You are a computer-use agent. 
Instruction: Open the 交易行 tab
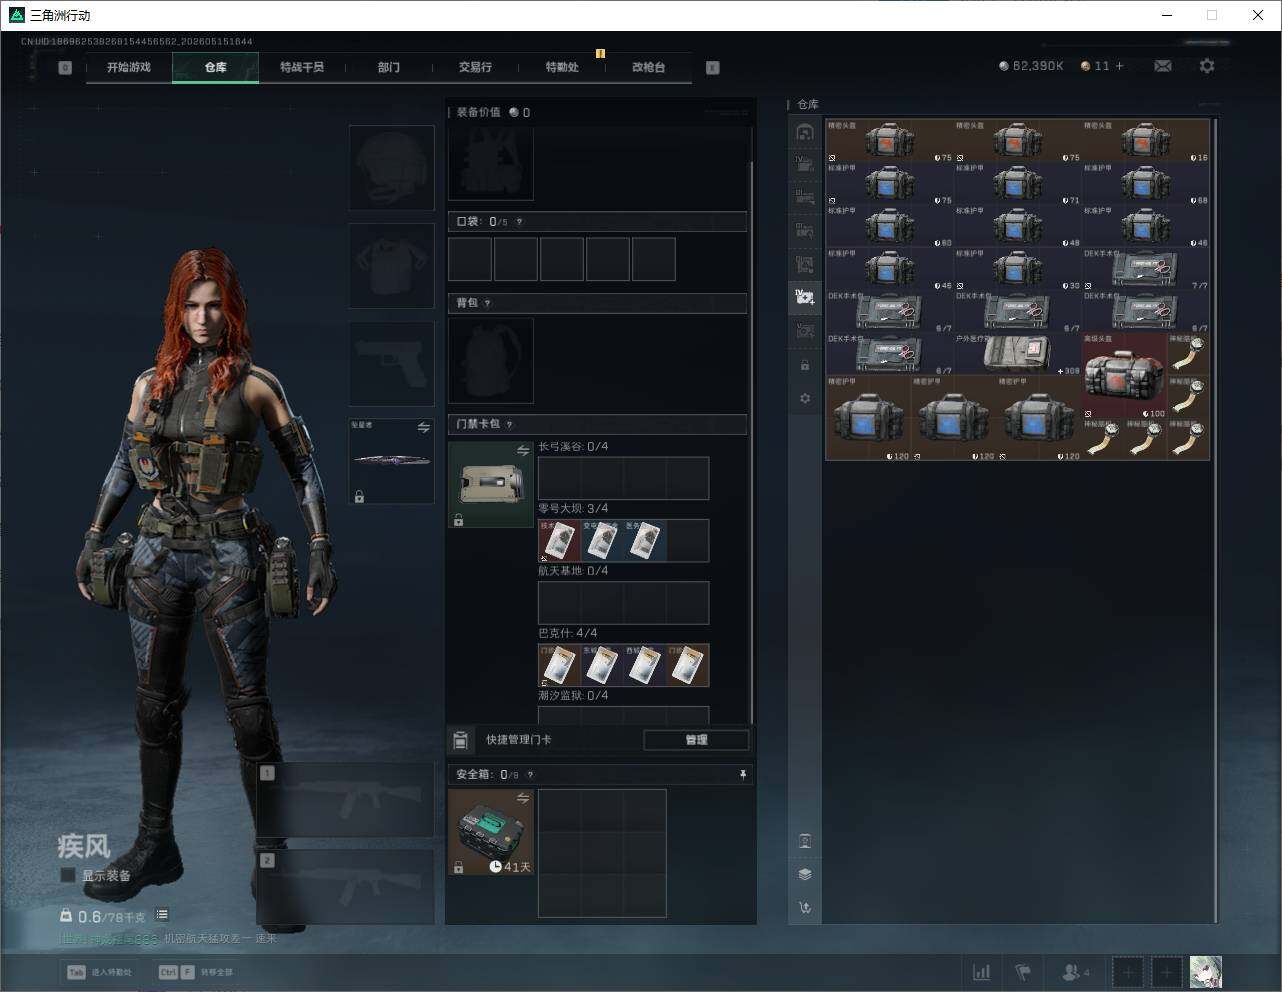click(475, 67)
